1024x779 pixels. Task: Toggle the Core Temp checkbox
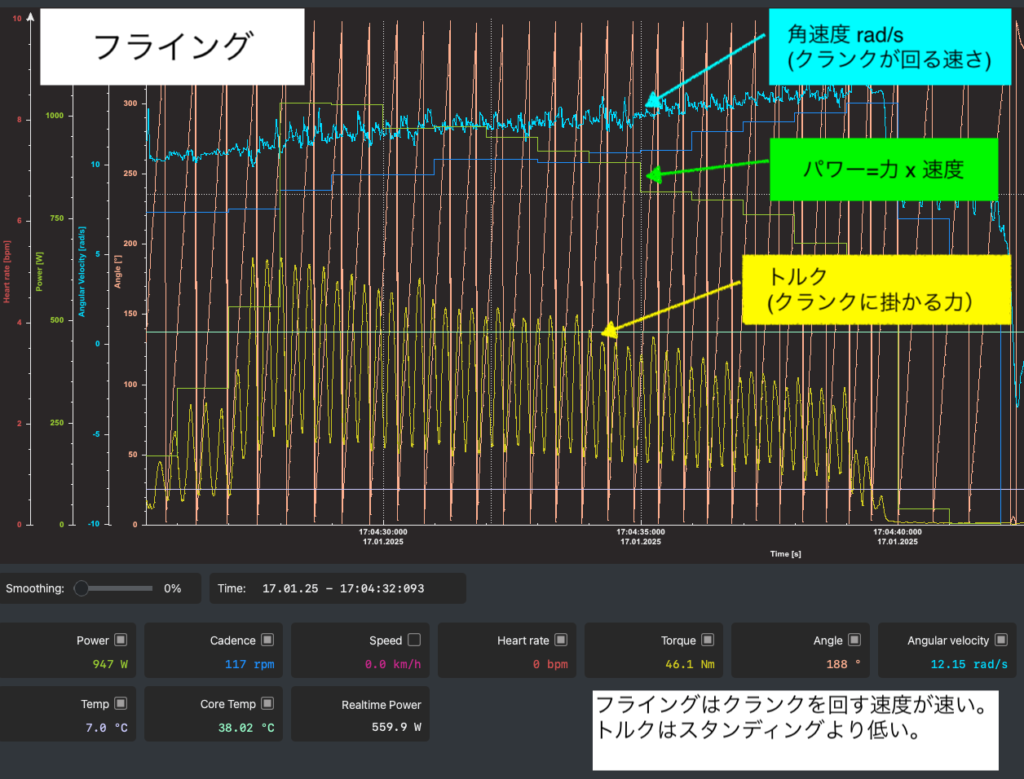tap(267, 704)
